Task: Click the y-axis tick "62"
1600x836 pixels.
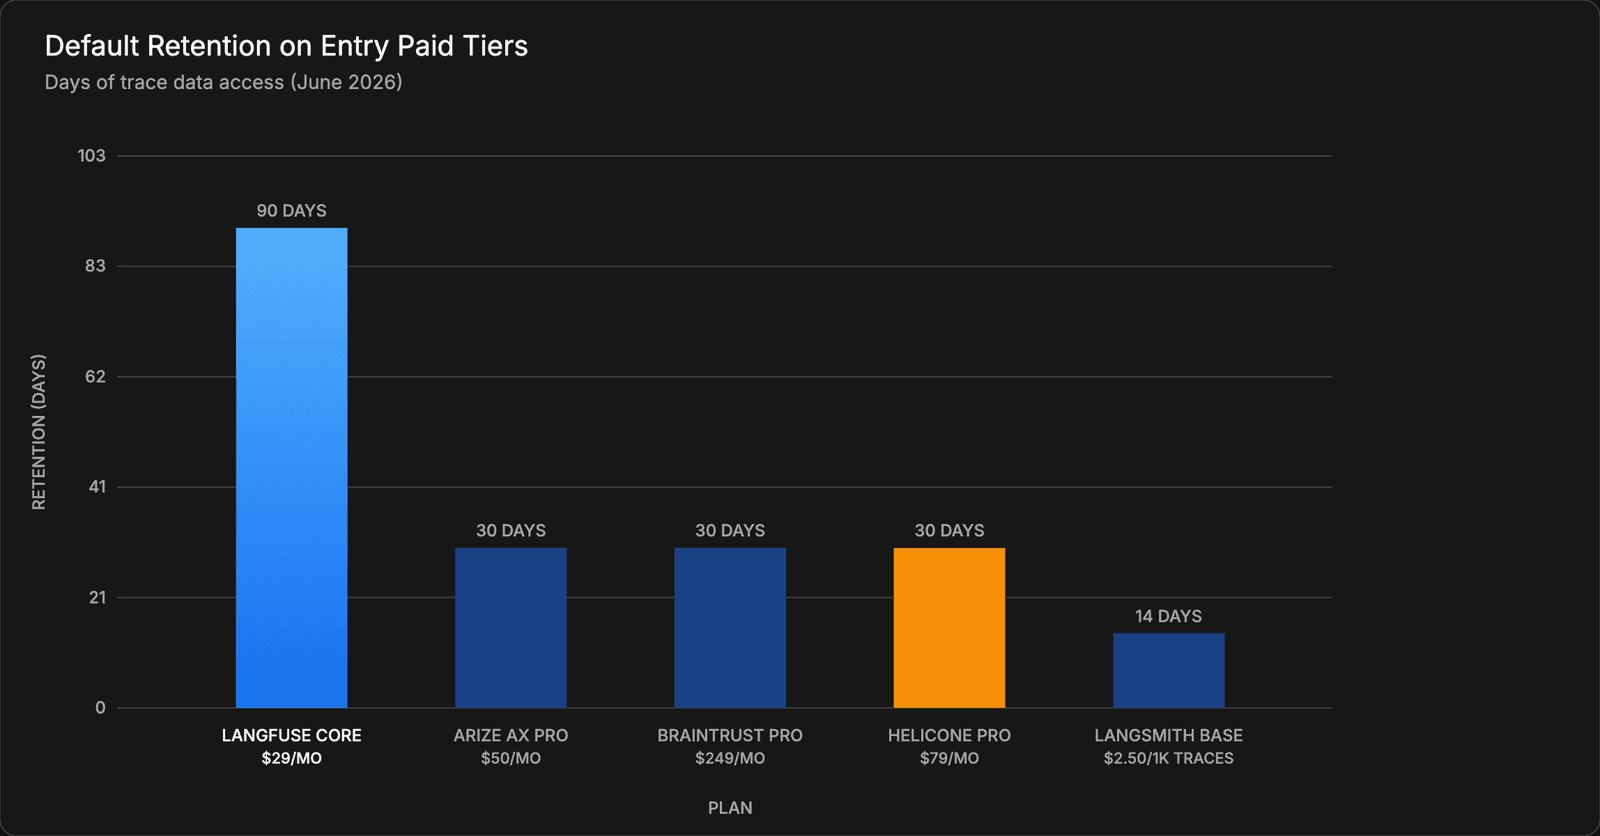Action: pyautogui.click(x=95, y=377)
